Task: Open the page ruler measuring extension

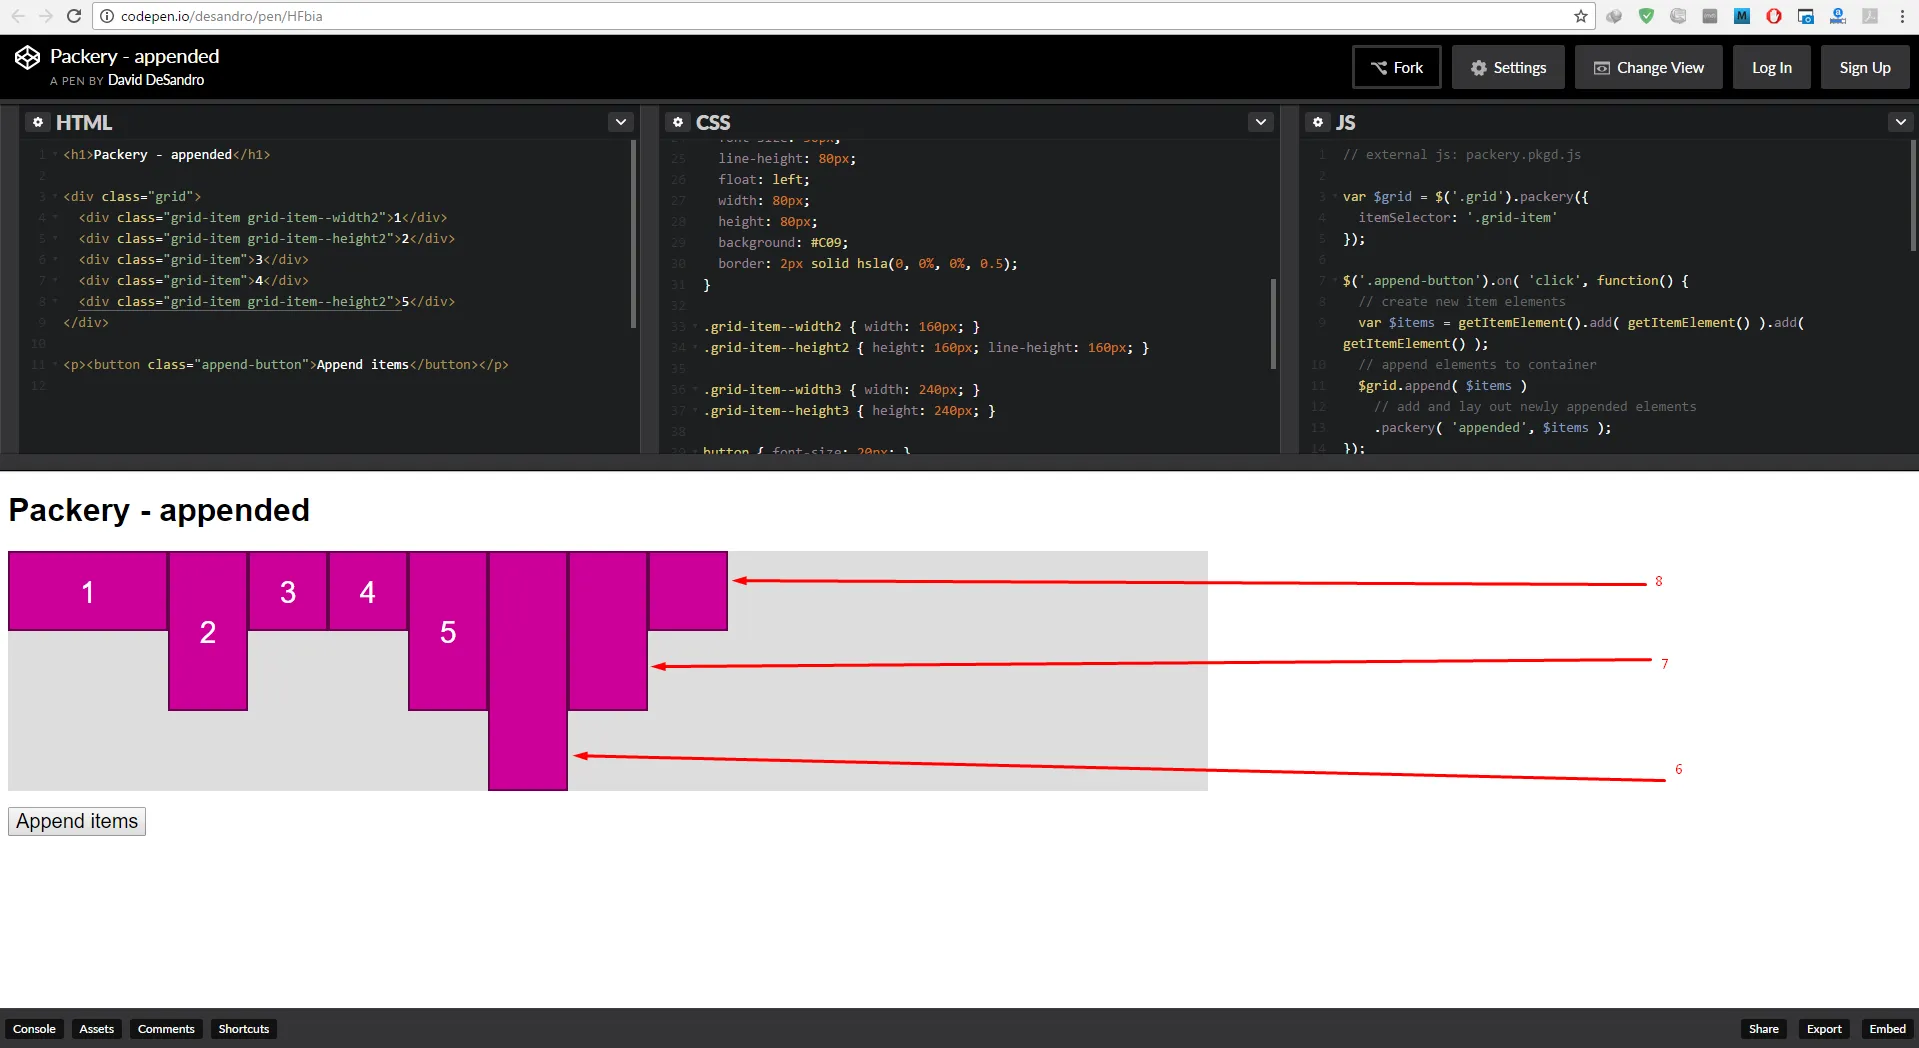Action: click(1838, 16)
